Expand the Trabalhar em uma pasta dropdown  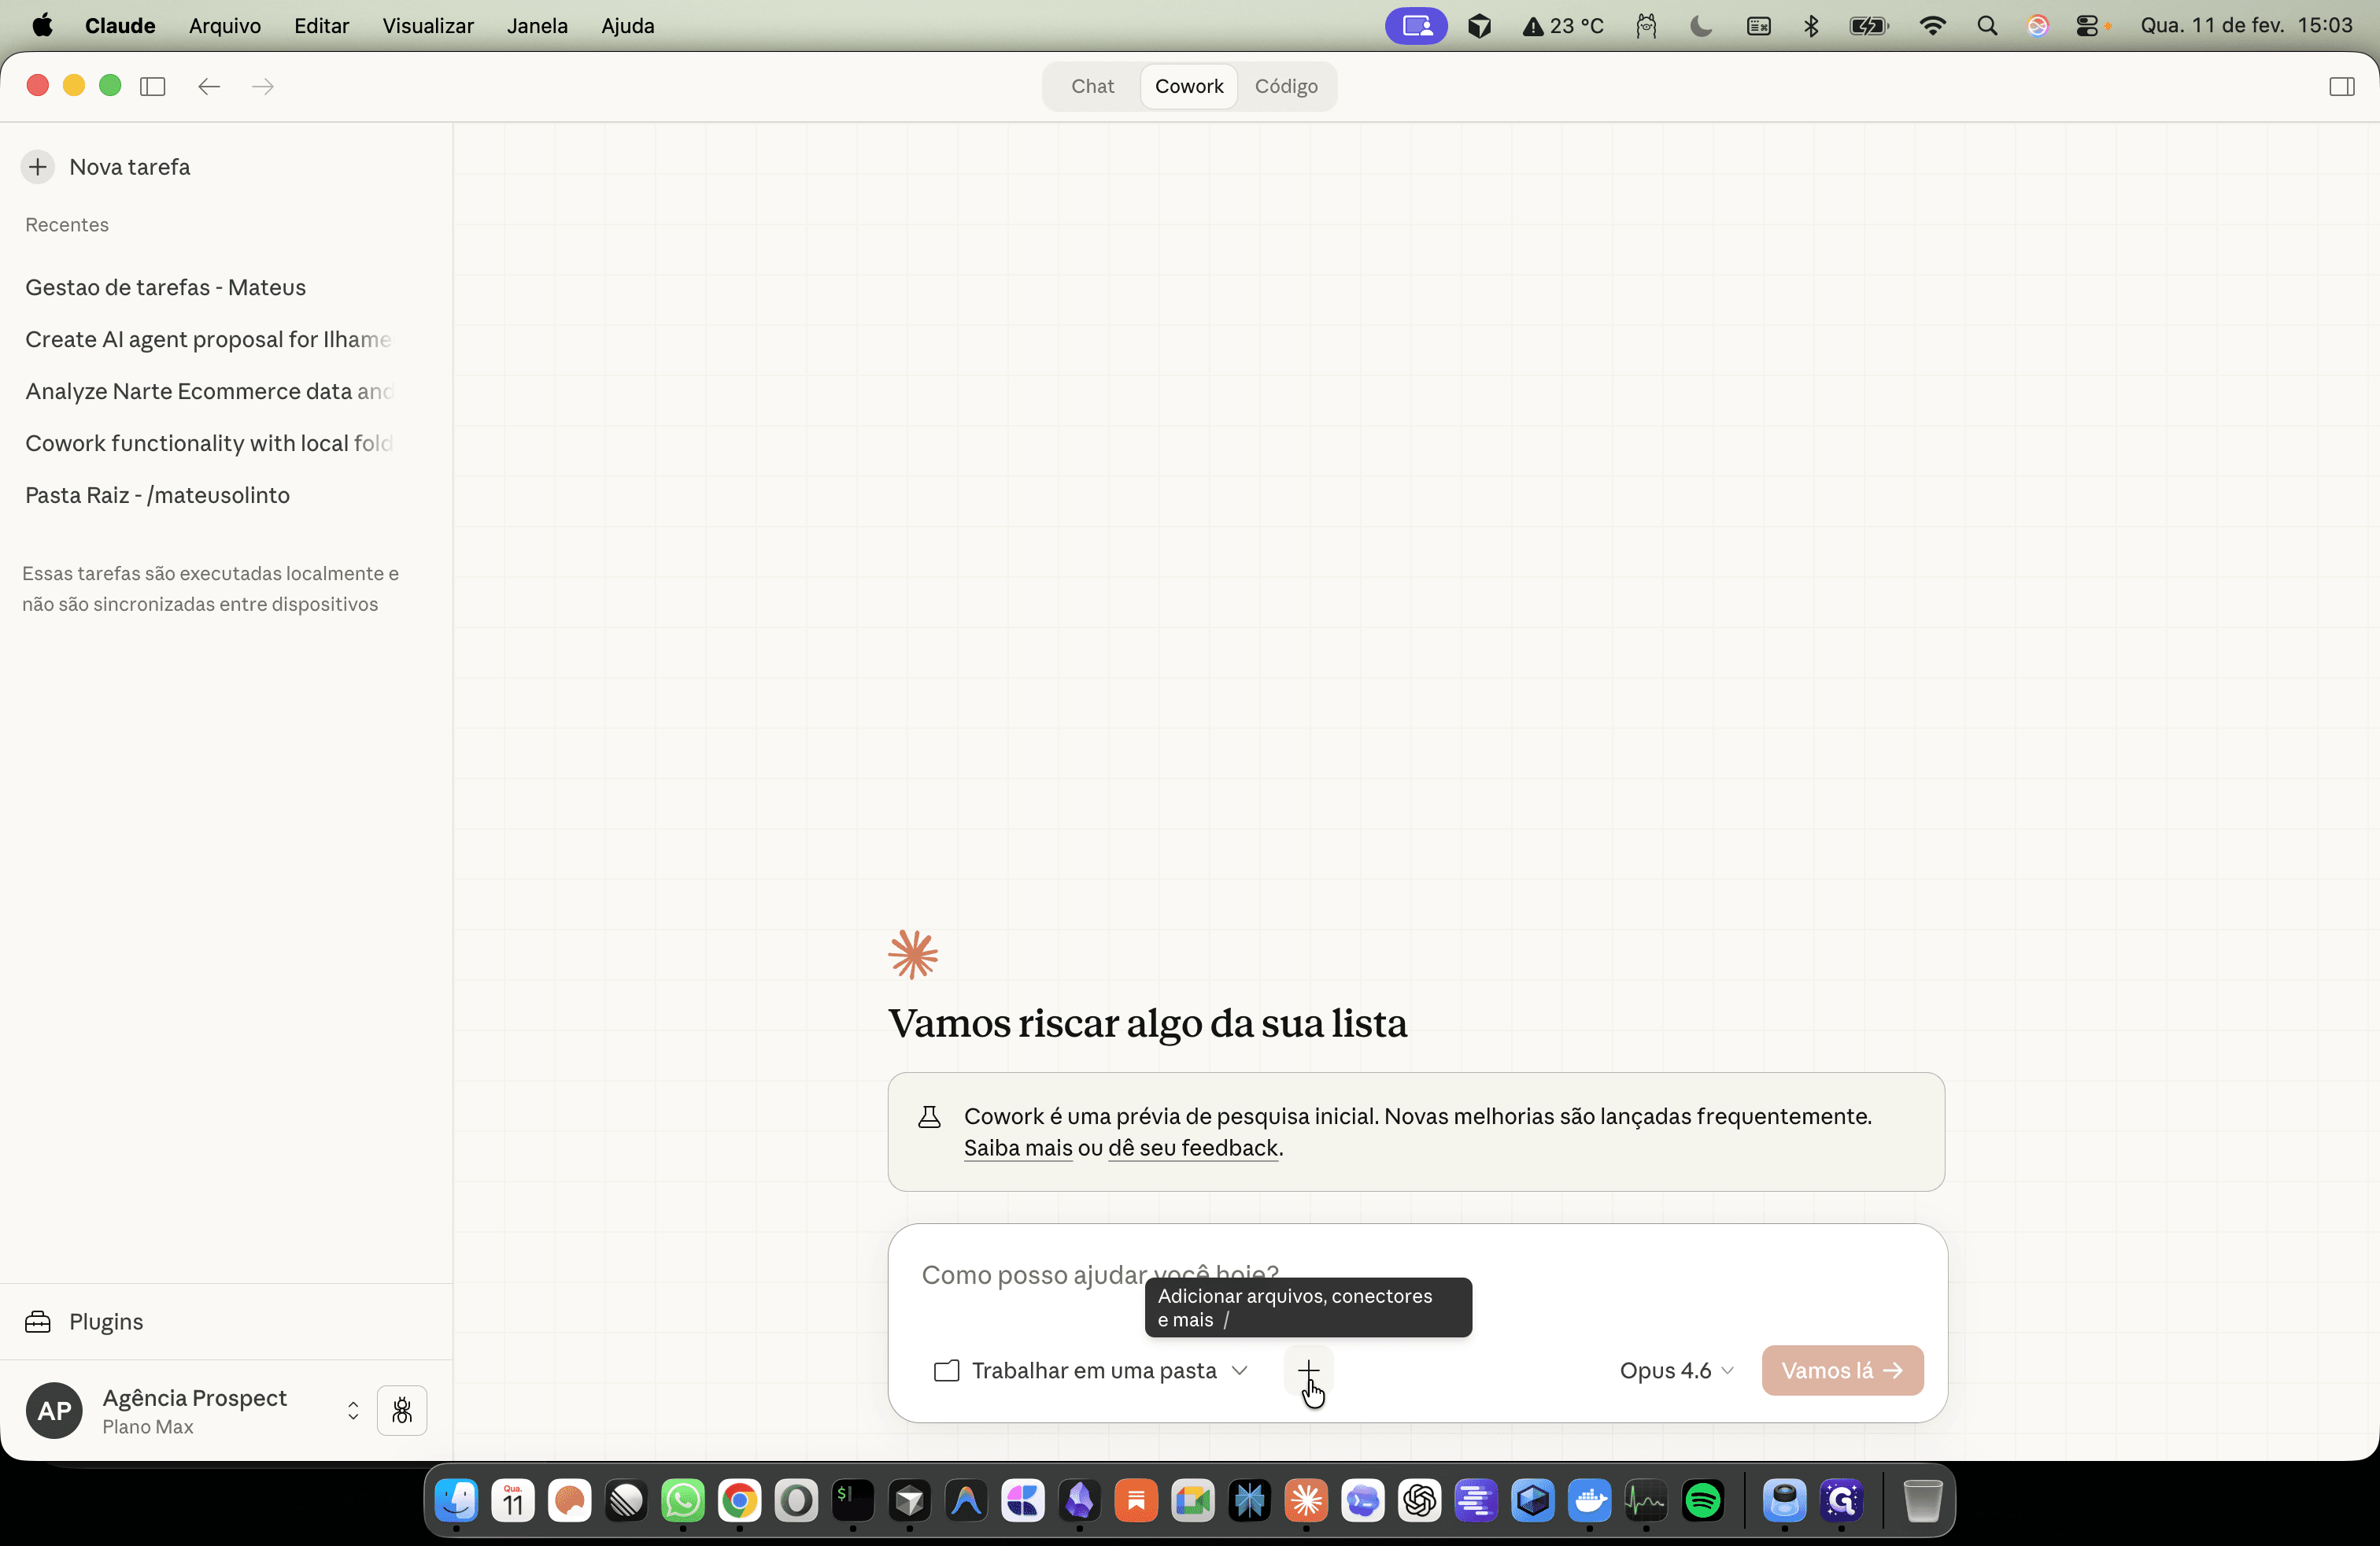click(1090, 1370)
